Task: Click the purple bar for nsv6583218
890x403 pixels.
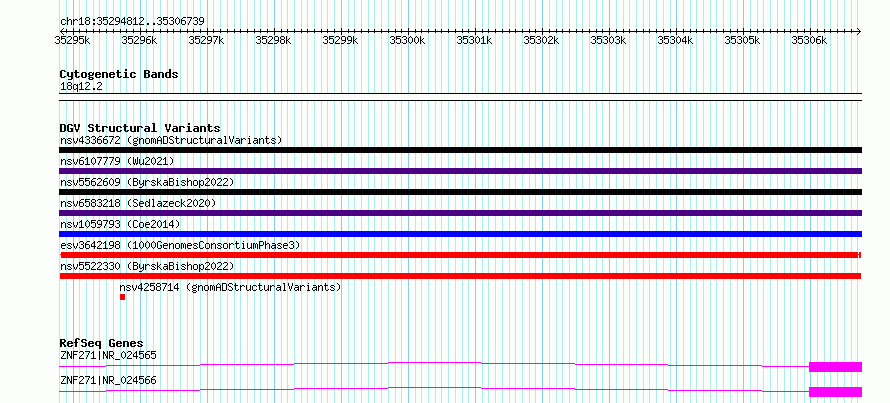Action: pos(460,213)
